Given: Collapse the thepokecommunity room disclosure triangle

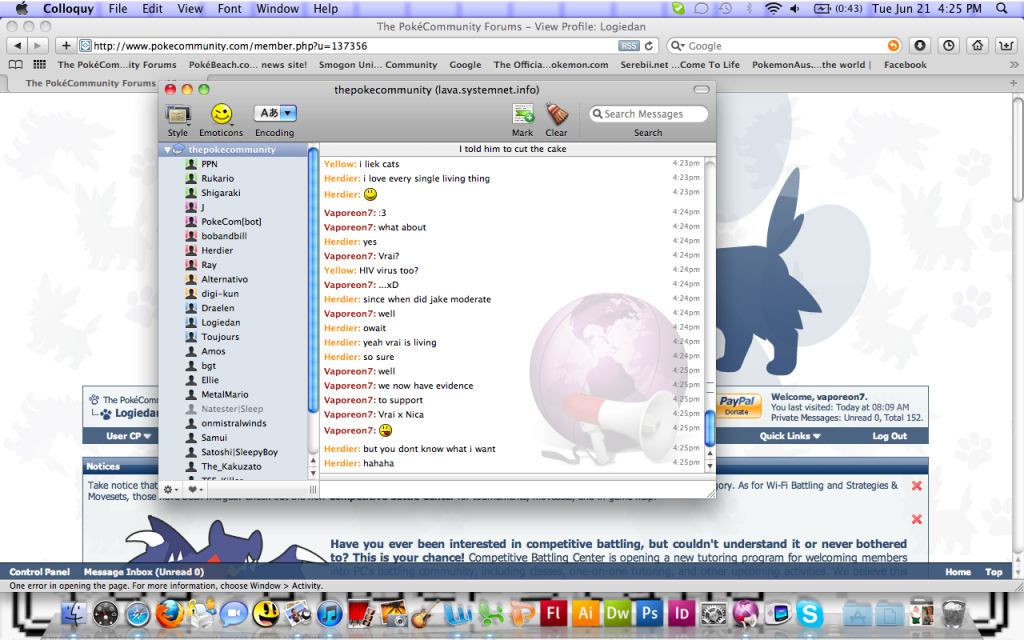Looking at the screenshot, I should coord(167,150).
